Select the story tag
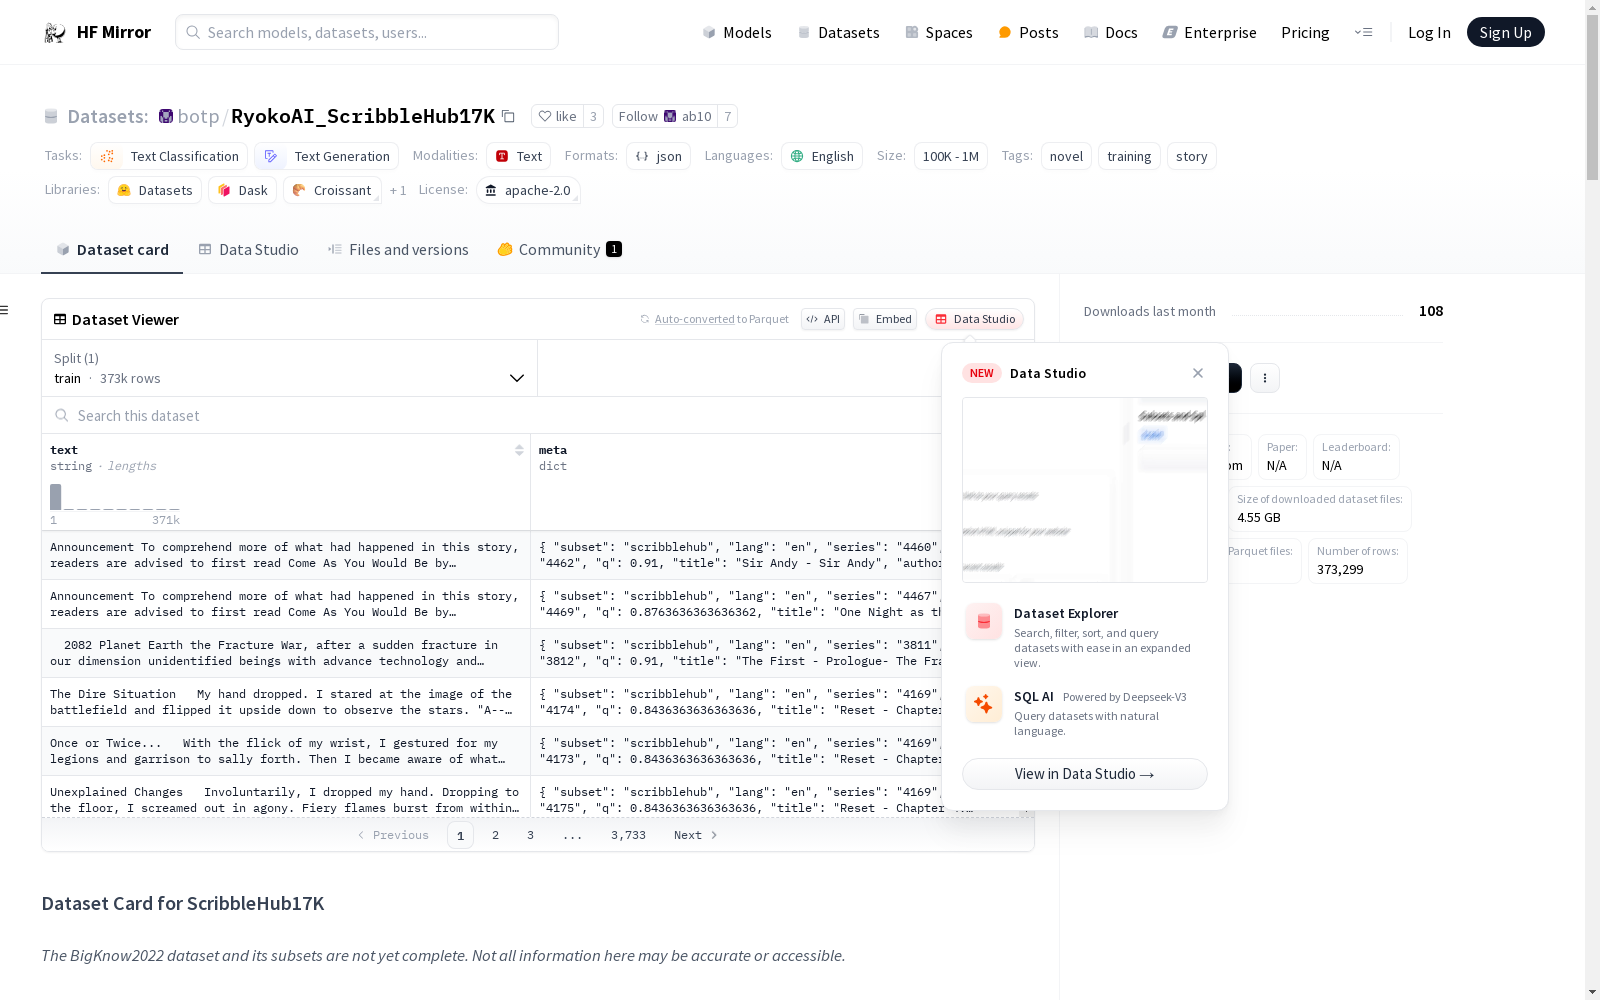 [x=1192, y=157]
